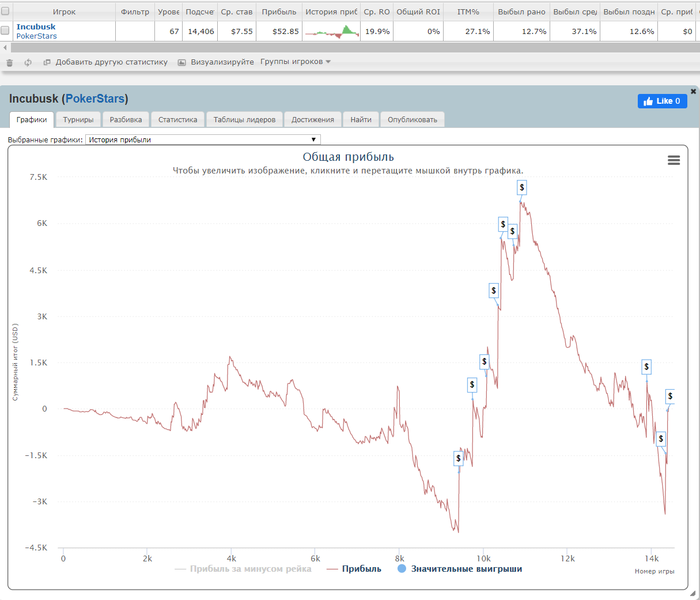Sort by the Общий ROI column header
Image resolution: width=700 pixels, height=600 pixels.
(418, 12)
